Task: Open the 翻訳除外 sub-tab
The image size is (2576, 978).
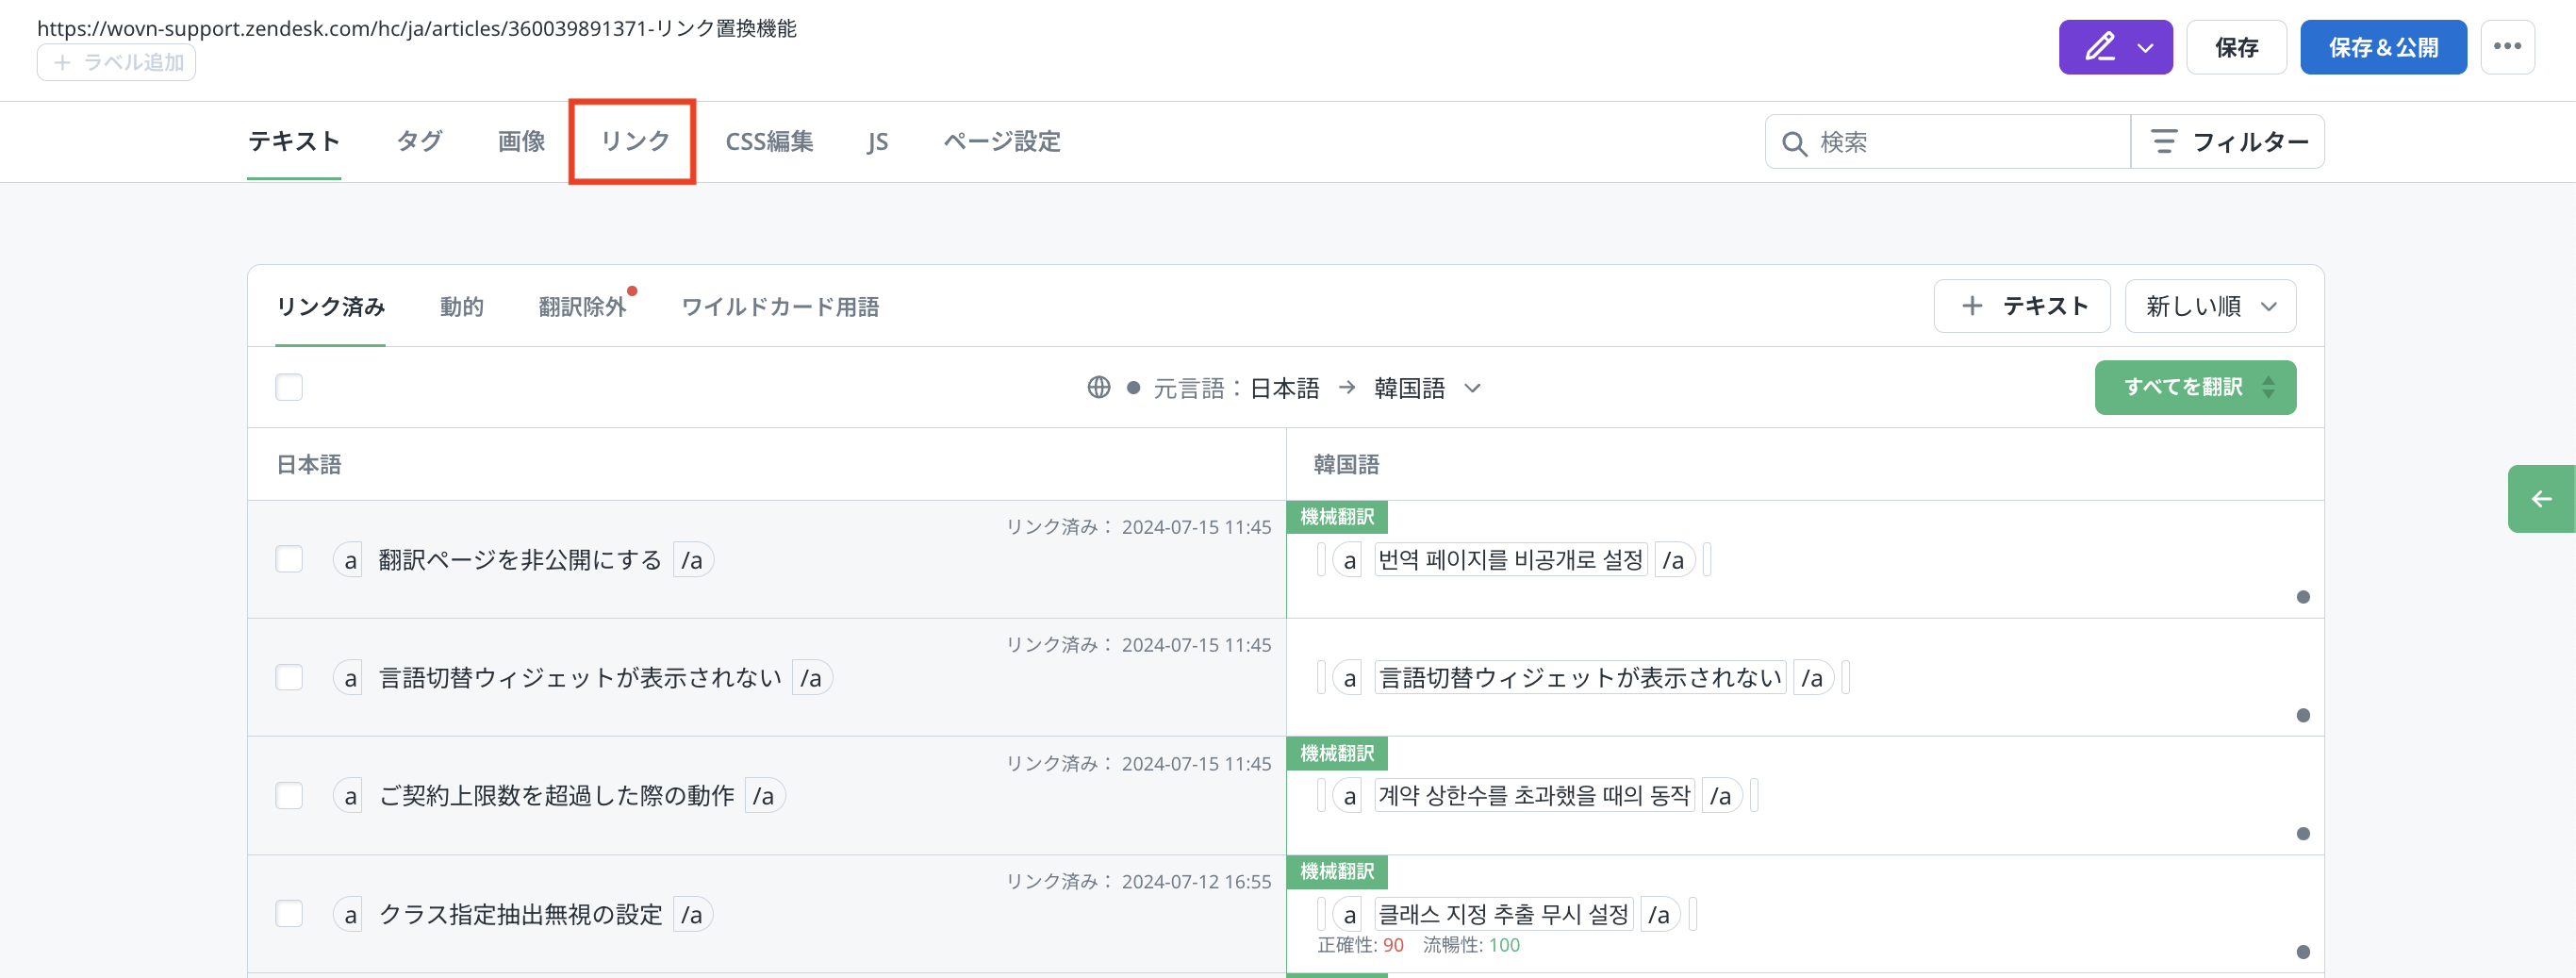Action: (582, 307)
